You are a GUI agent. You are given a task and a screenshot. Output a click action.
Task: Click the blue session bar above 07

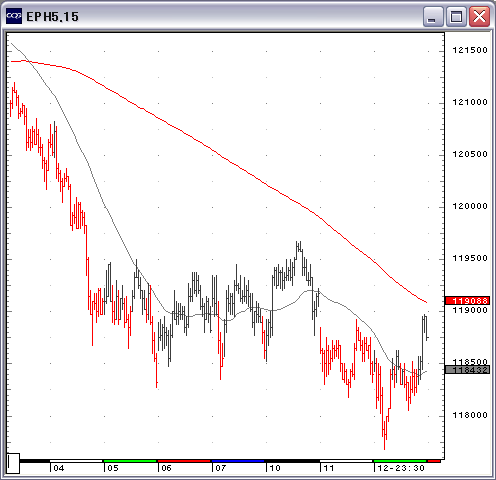(x=238, y=461)
